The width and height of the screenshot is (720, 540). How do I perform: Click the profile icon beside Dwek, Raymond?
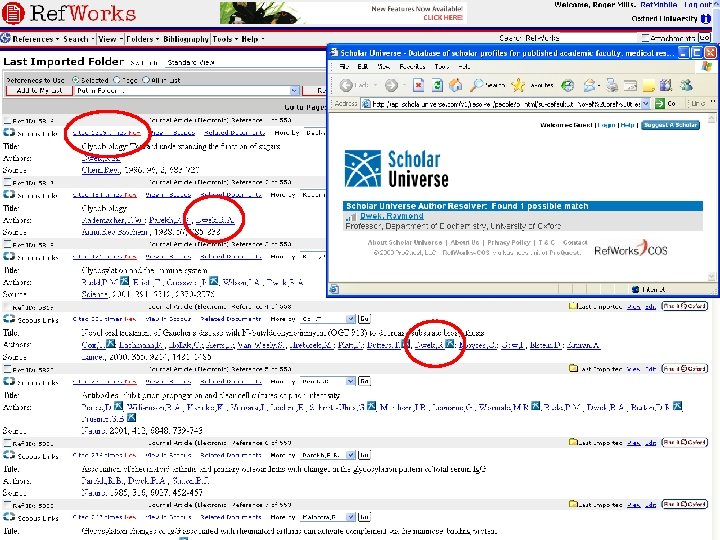(351, 217)
